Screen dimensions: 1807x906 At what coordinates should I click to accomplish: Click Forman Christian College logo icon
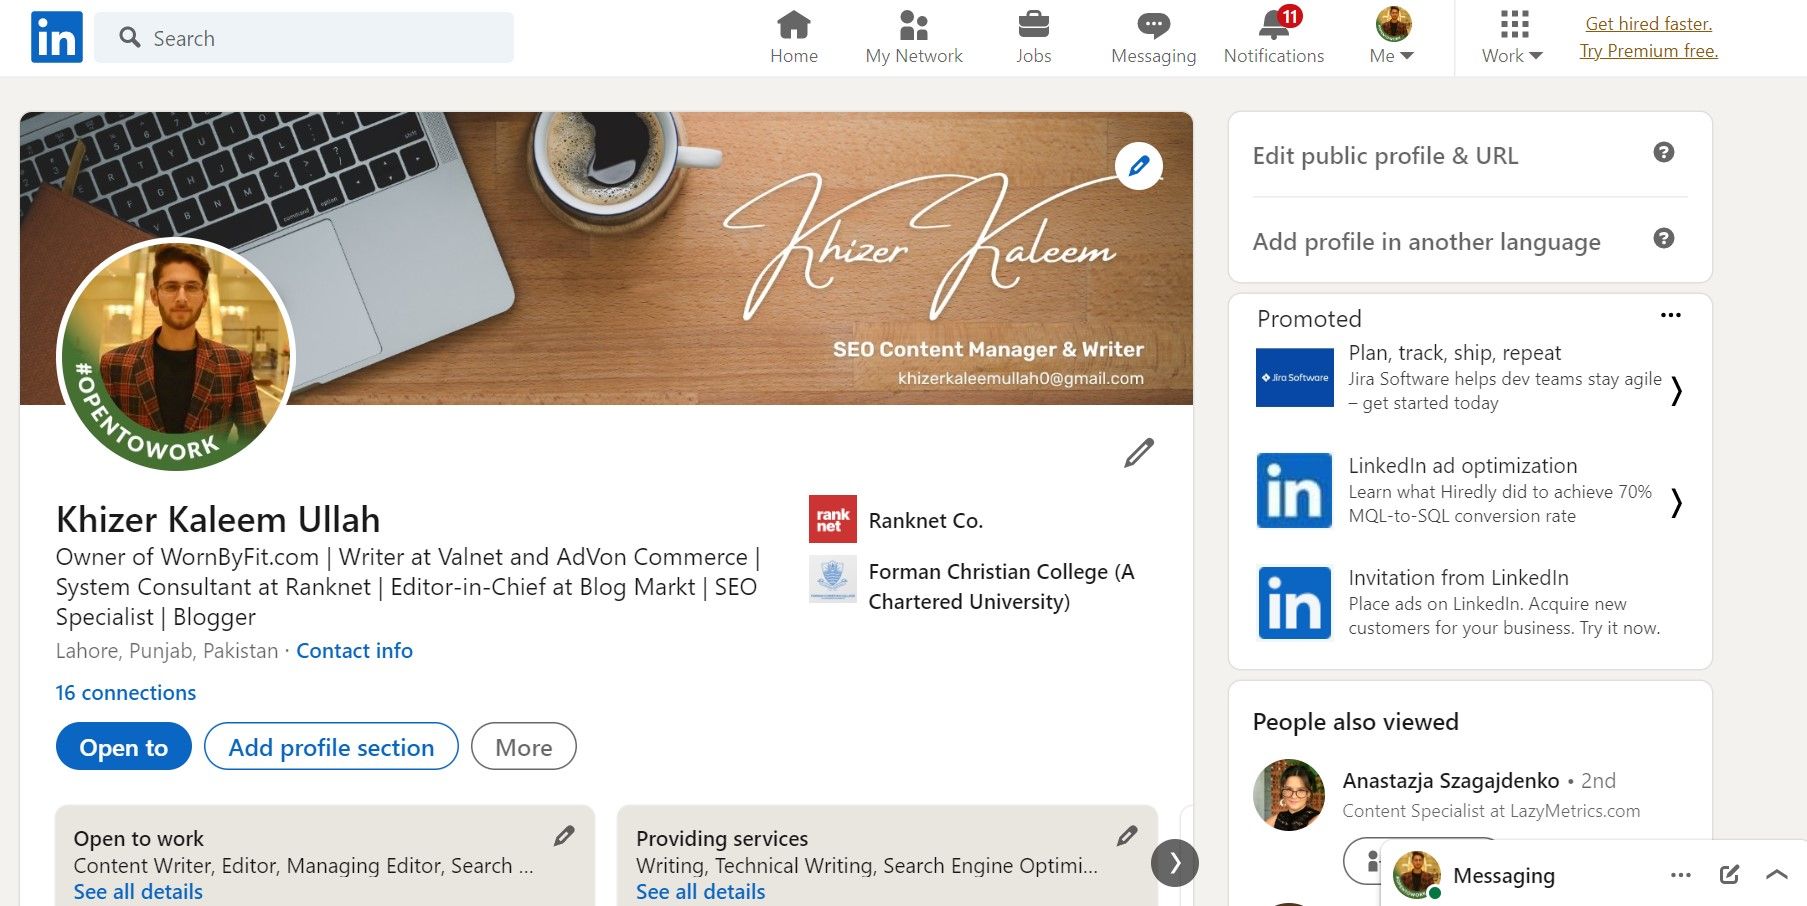click(833, 579)
